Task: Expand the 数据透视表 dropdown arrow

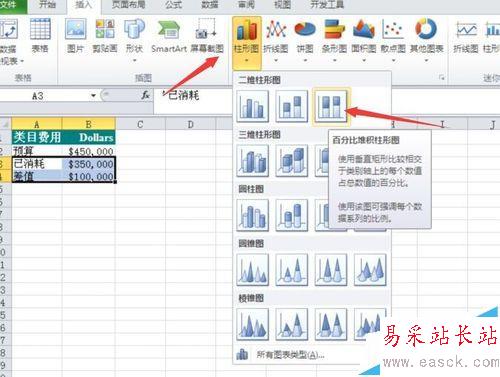Action: coord(22,61)
